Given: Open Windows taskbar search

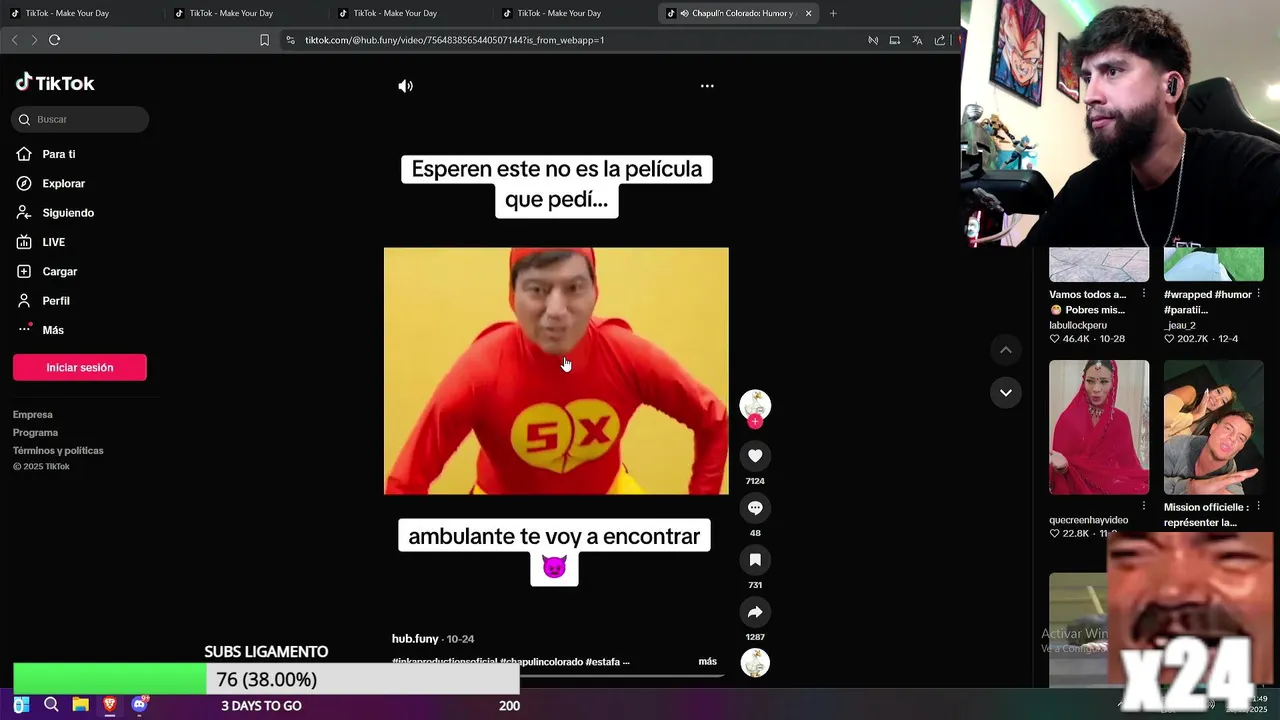Looking at the screenshot, I should 51,705.
